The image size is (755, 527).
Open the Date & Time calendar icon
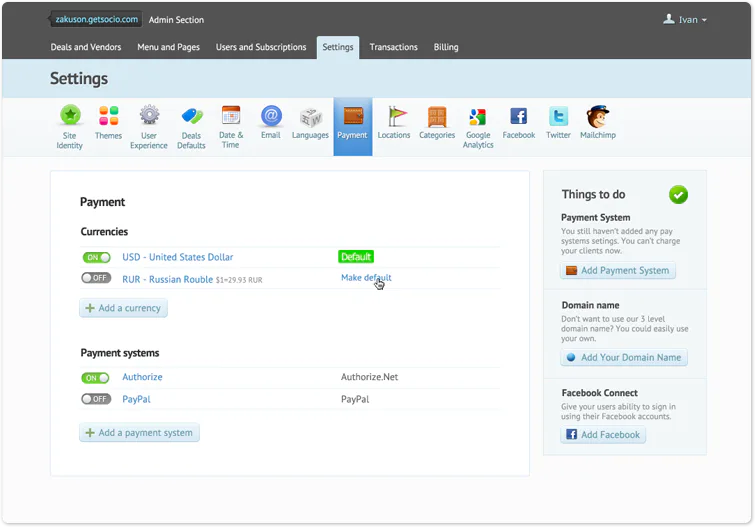coord(231,116)
